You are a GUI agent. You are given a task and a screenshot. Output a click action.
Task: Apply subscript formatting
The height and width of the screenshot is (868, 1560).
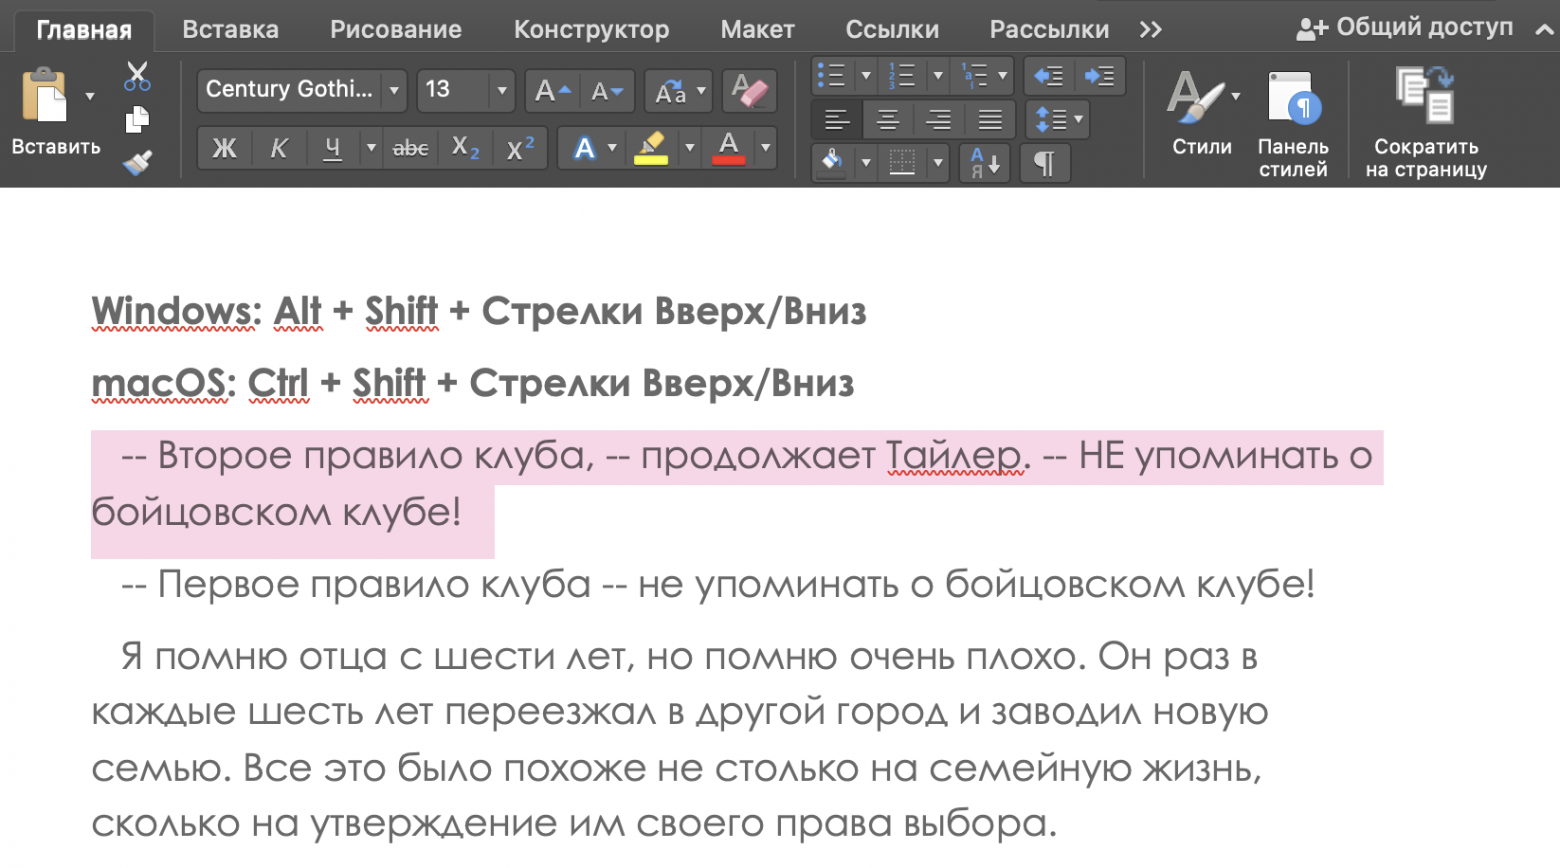463,148
